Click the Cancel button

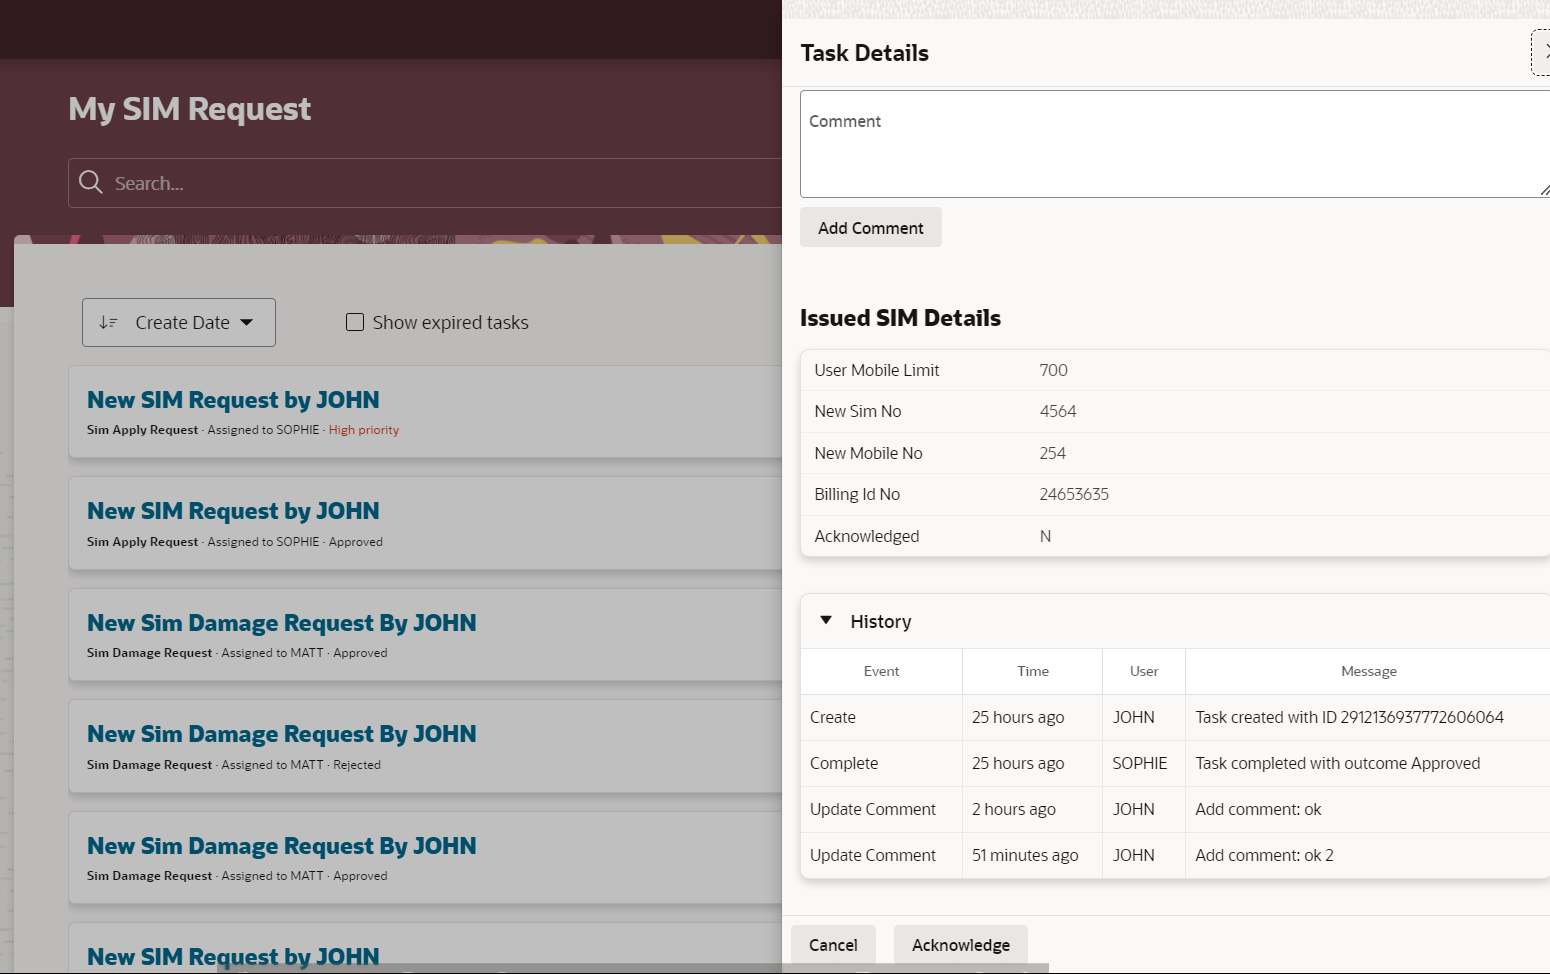coord(833,945)
